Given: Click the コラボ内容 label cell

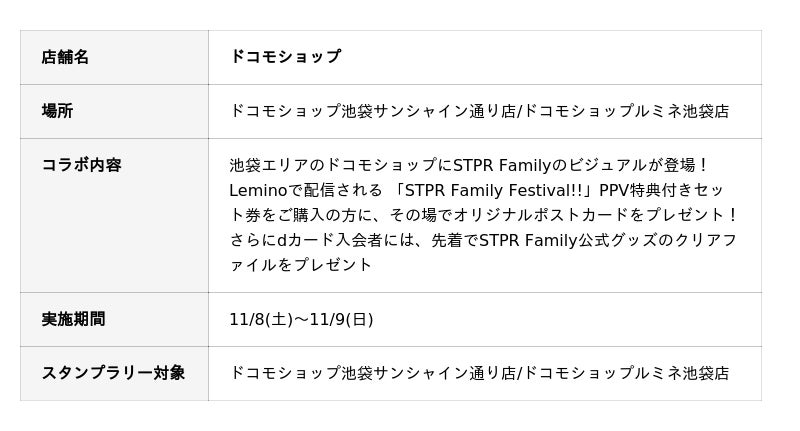Looking at the screenshot, I should pos(81,165).
